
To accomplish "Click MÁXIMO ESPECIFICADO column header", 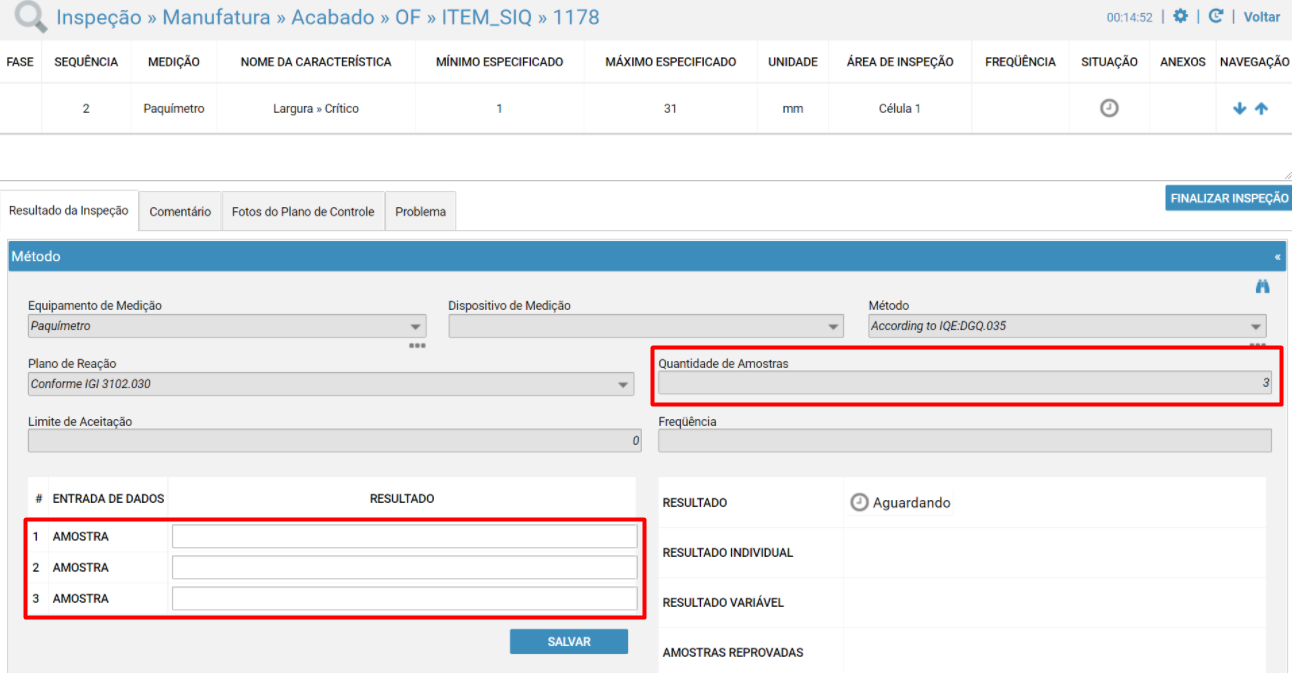I will tap(671, 62).
